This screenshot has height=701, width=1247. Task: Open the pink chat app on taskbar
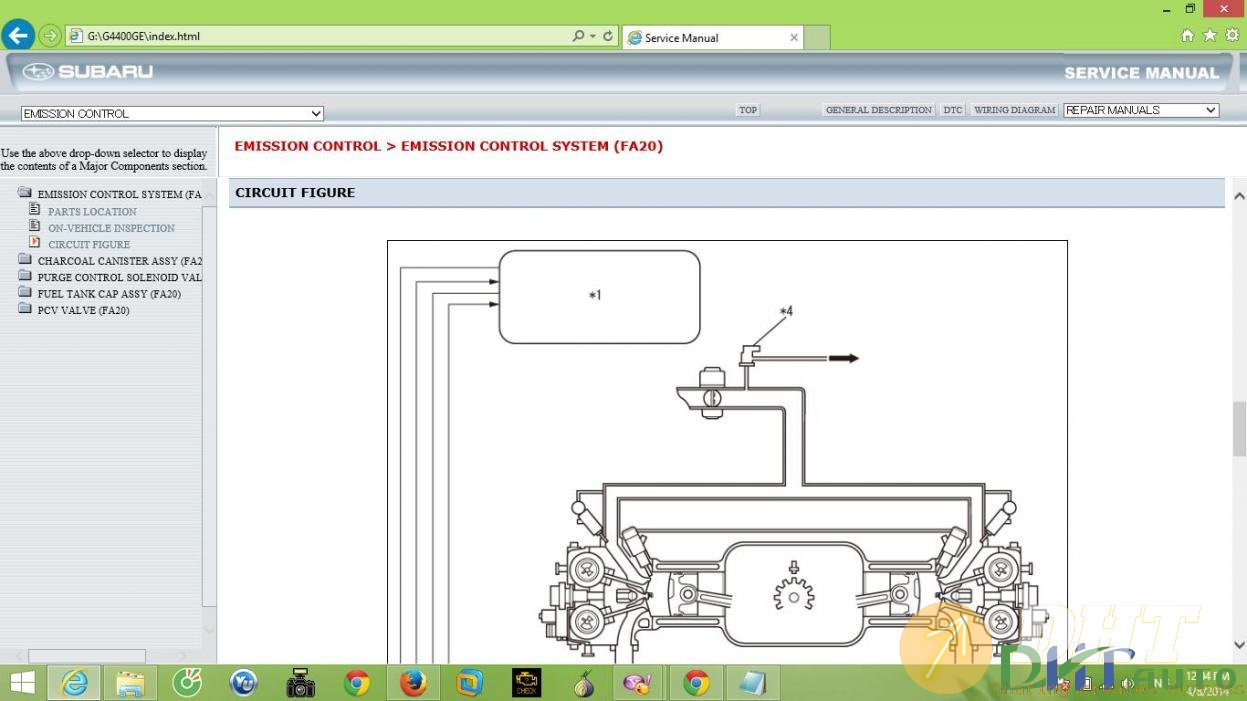point(637,684)
